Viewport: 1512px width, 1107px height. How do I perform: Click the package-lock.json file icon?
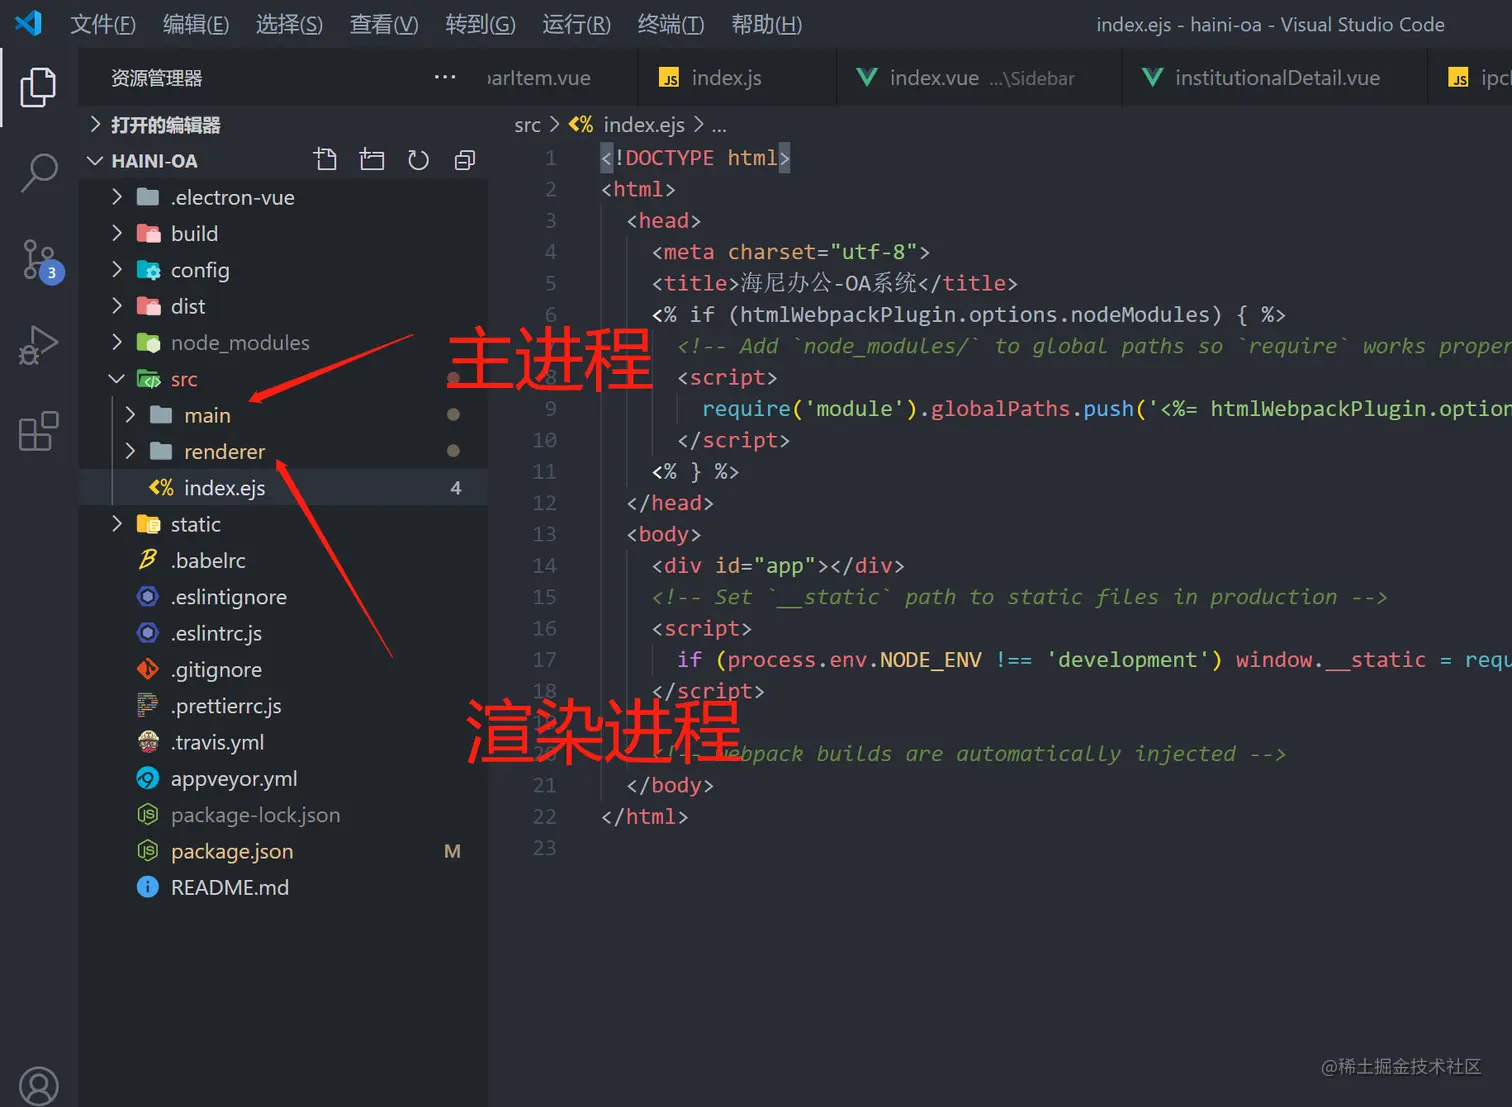148,815
